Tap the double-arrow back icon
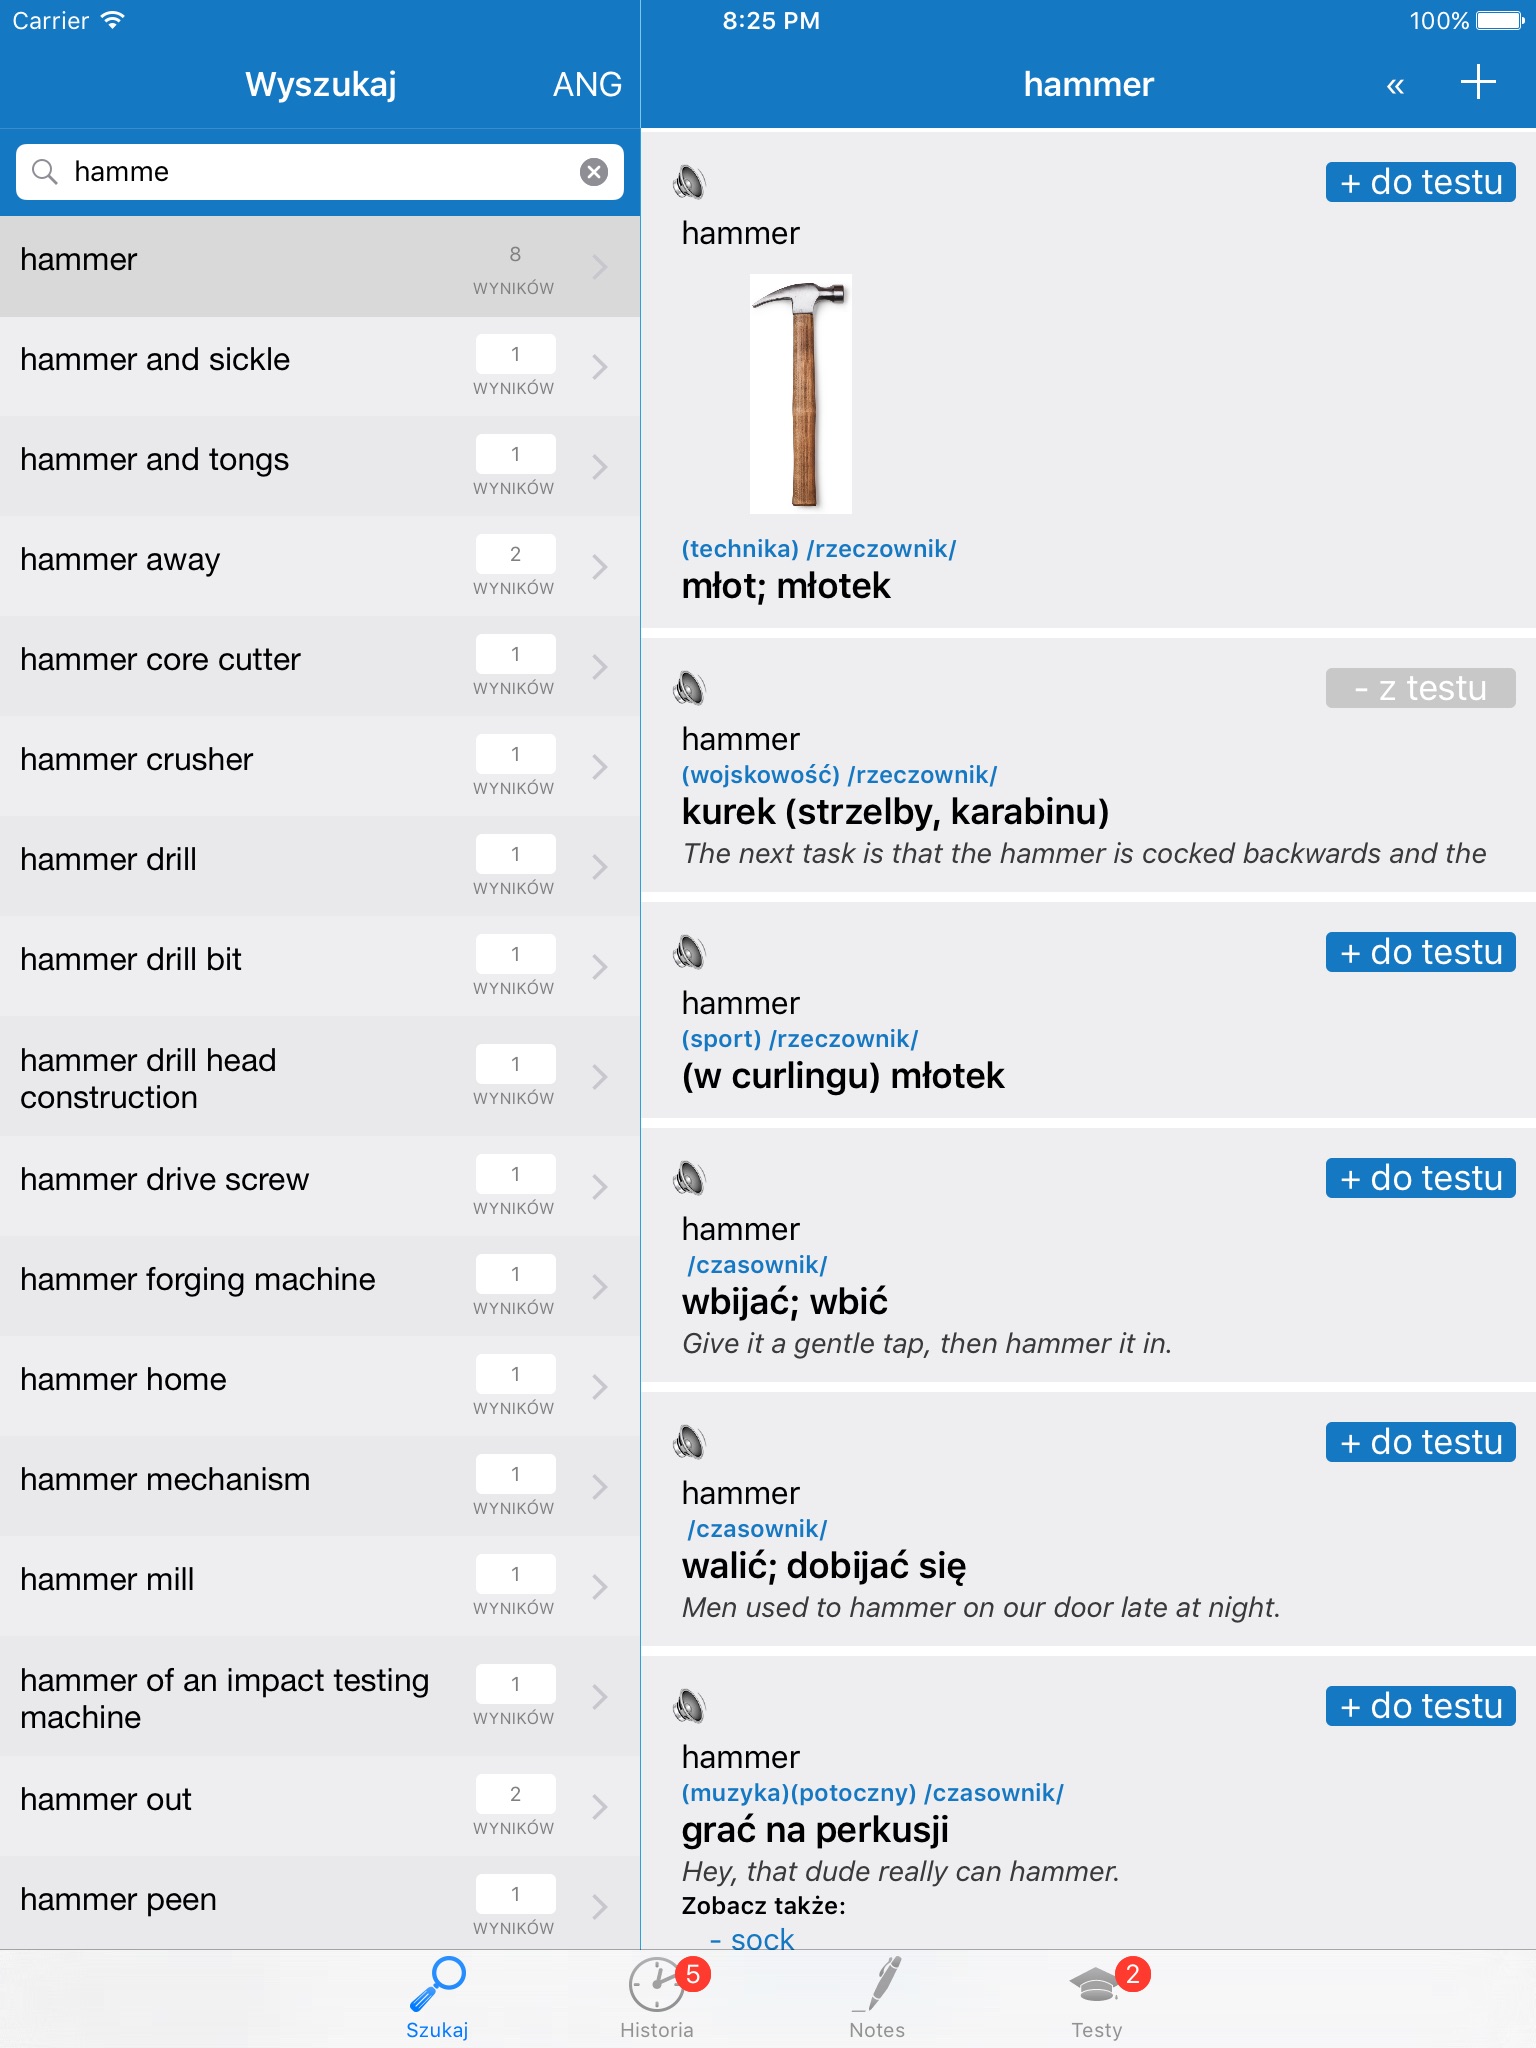The width and height of the screenshot is (1536, 2048). point(1395,86)
